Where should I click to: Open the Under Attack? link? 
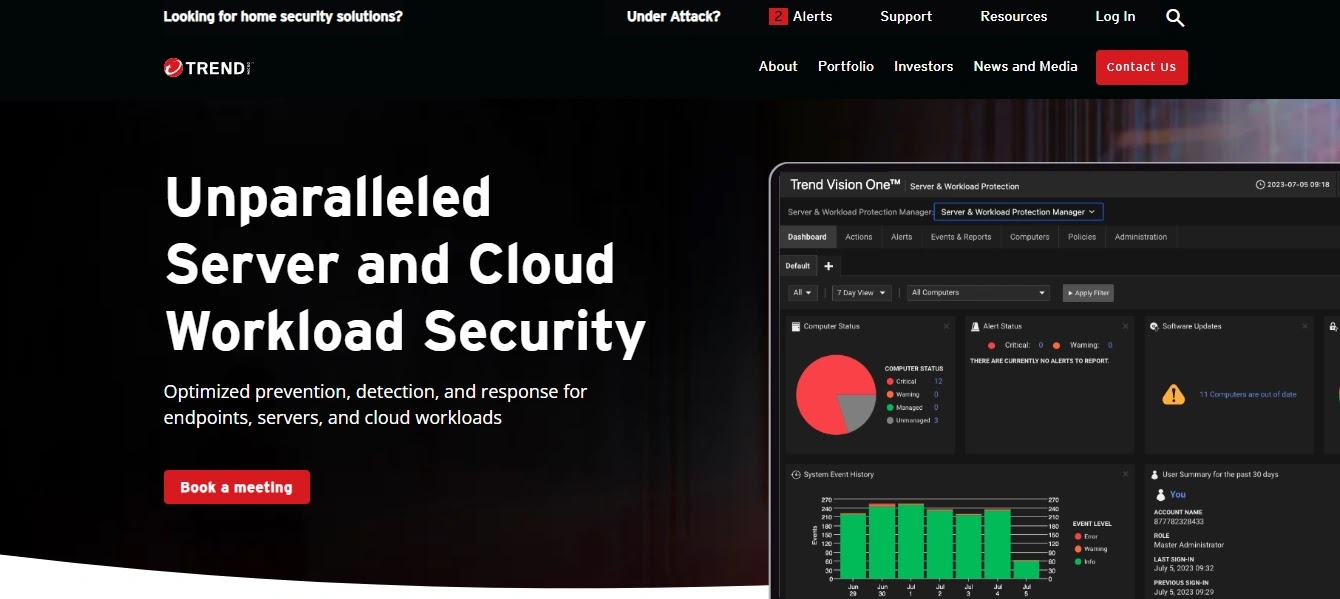pos(673,16)
